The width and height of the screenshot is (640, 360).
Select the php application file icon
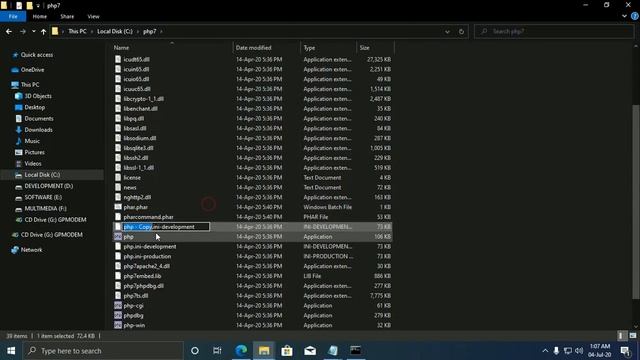[x=118, y=237]
